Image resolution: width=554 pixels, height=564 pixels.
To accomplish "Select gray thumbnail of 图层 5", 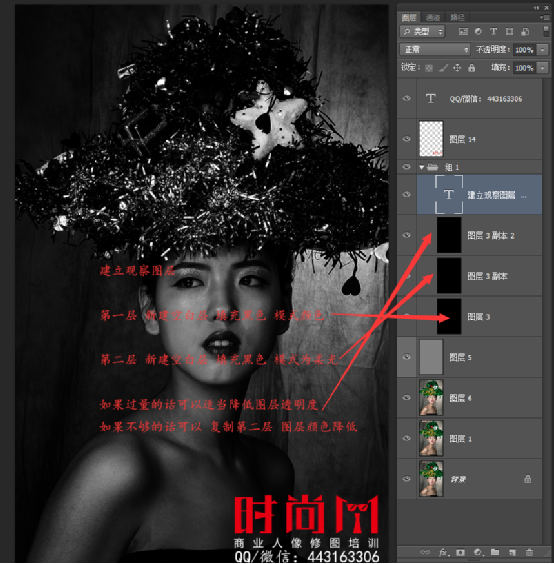I will tap(431, 357).
